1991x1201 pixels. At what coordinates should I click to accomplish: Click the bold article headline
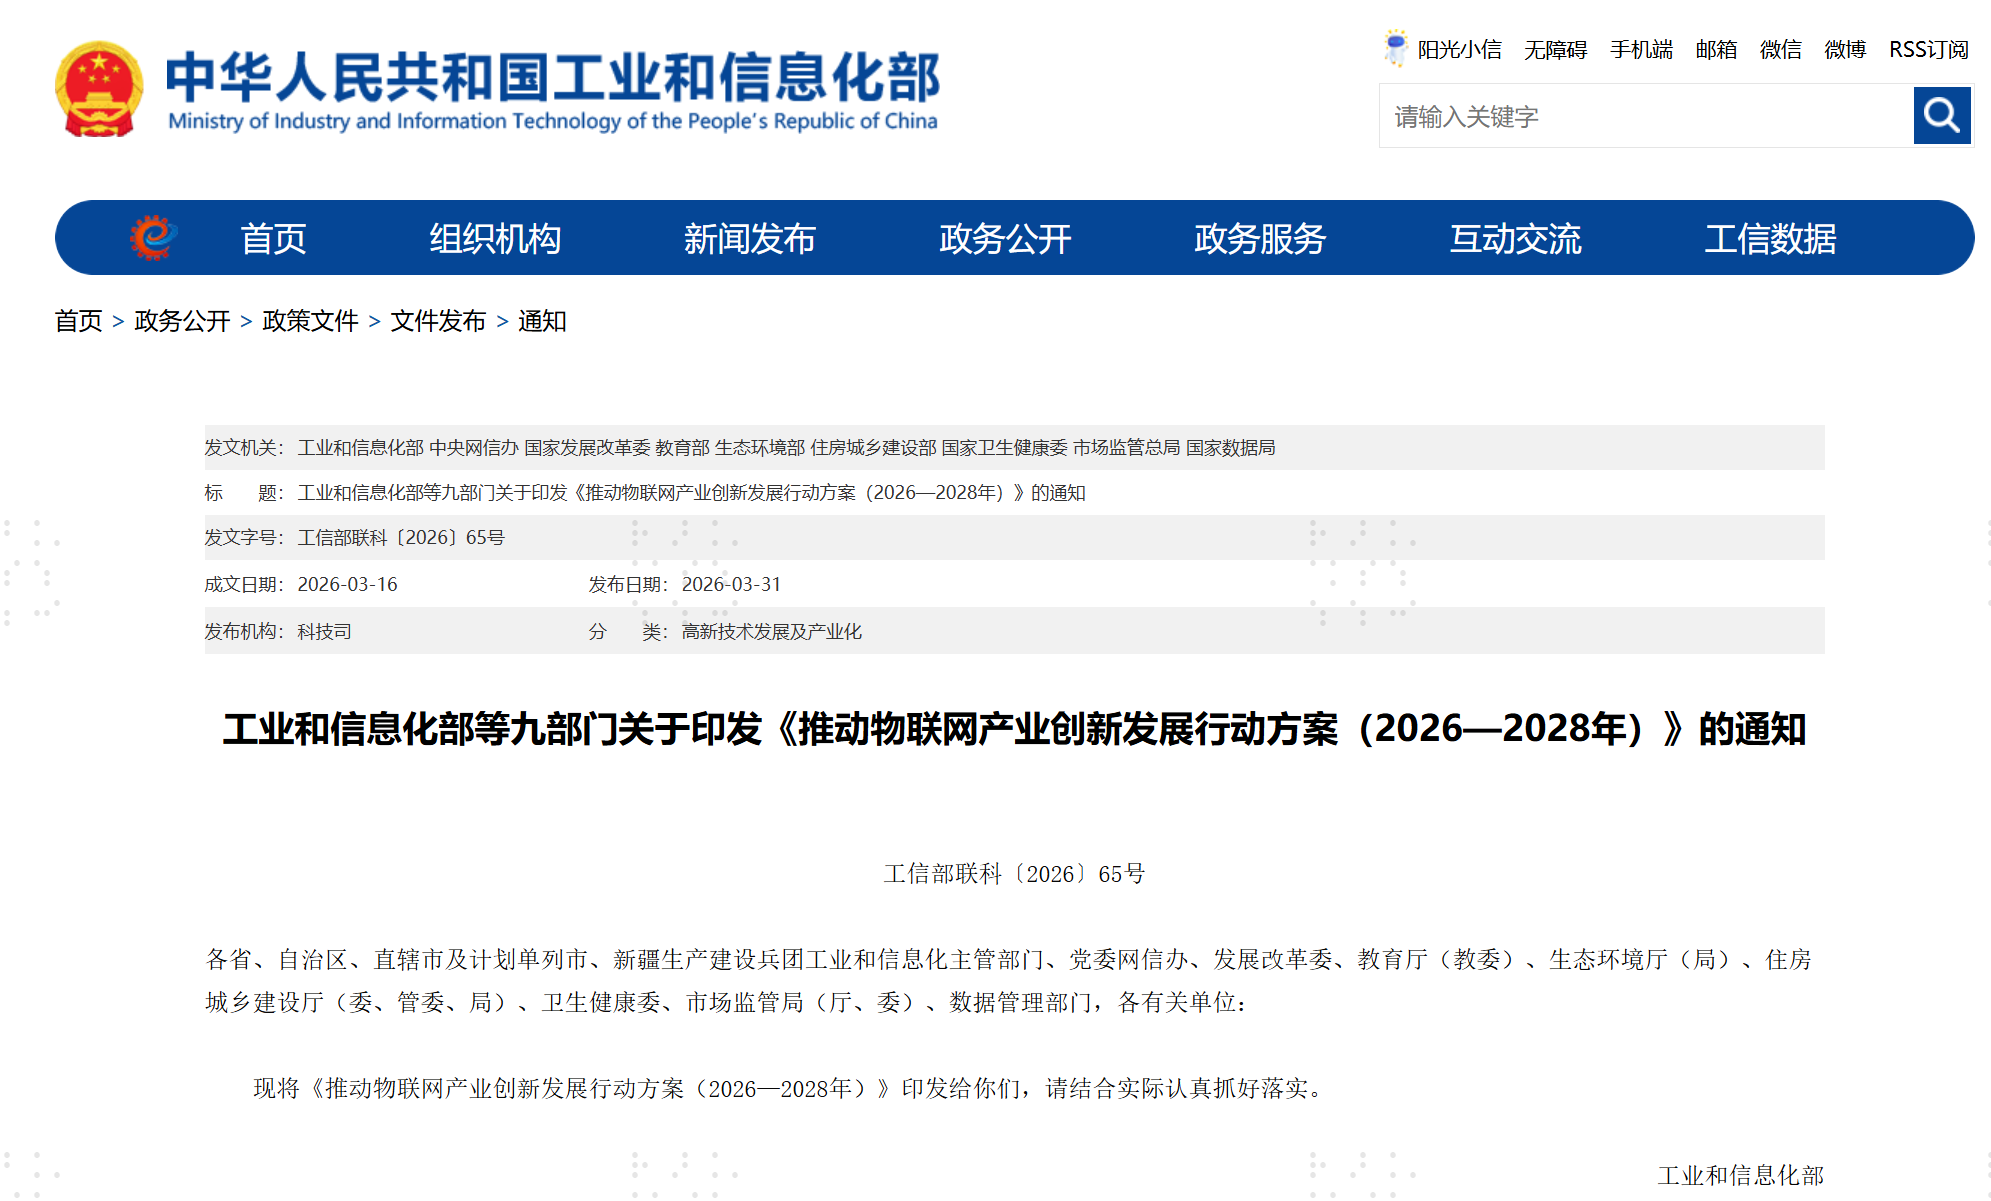pyautogui.click(x=1014, y=729)
